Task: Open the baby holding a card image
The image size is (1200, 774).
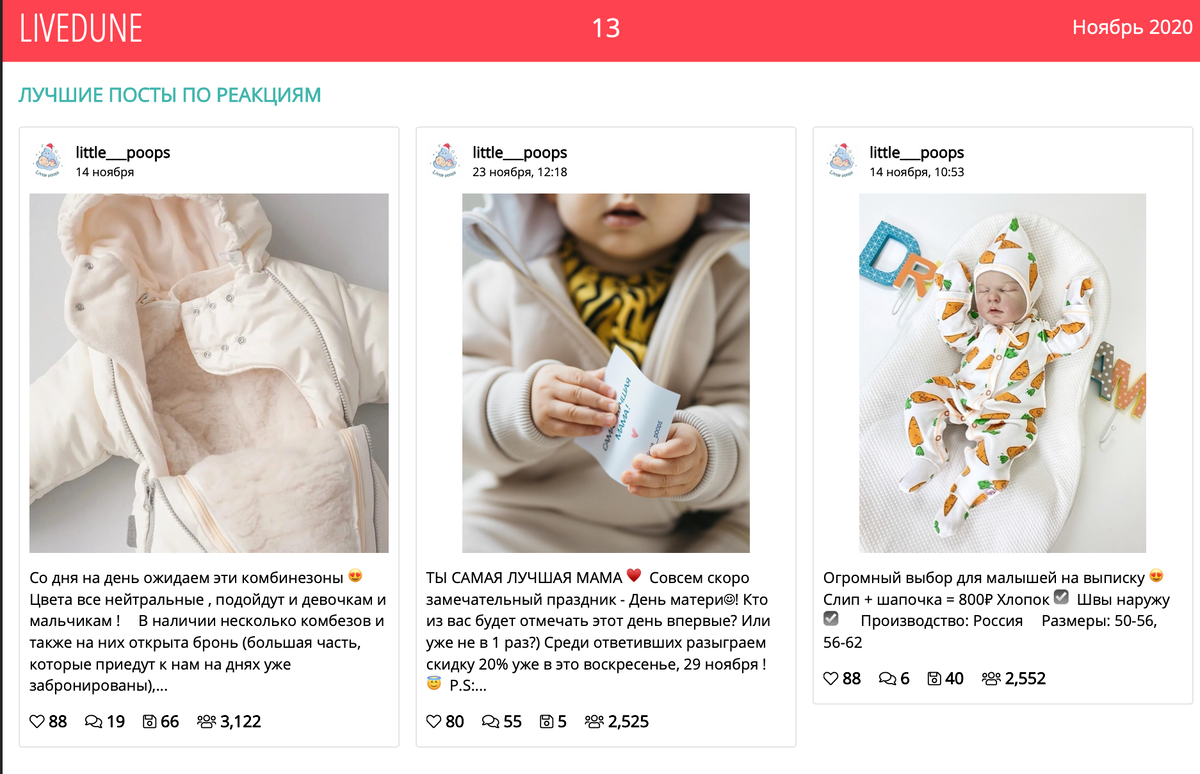Action: pos(606,373)
